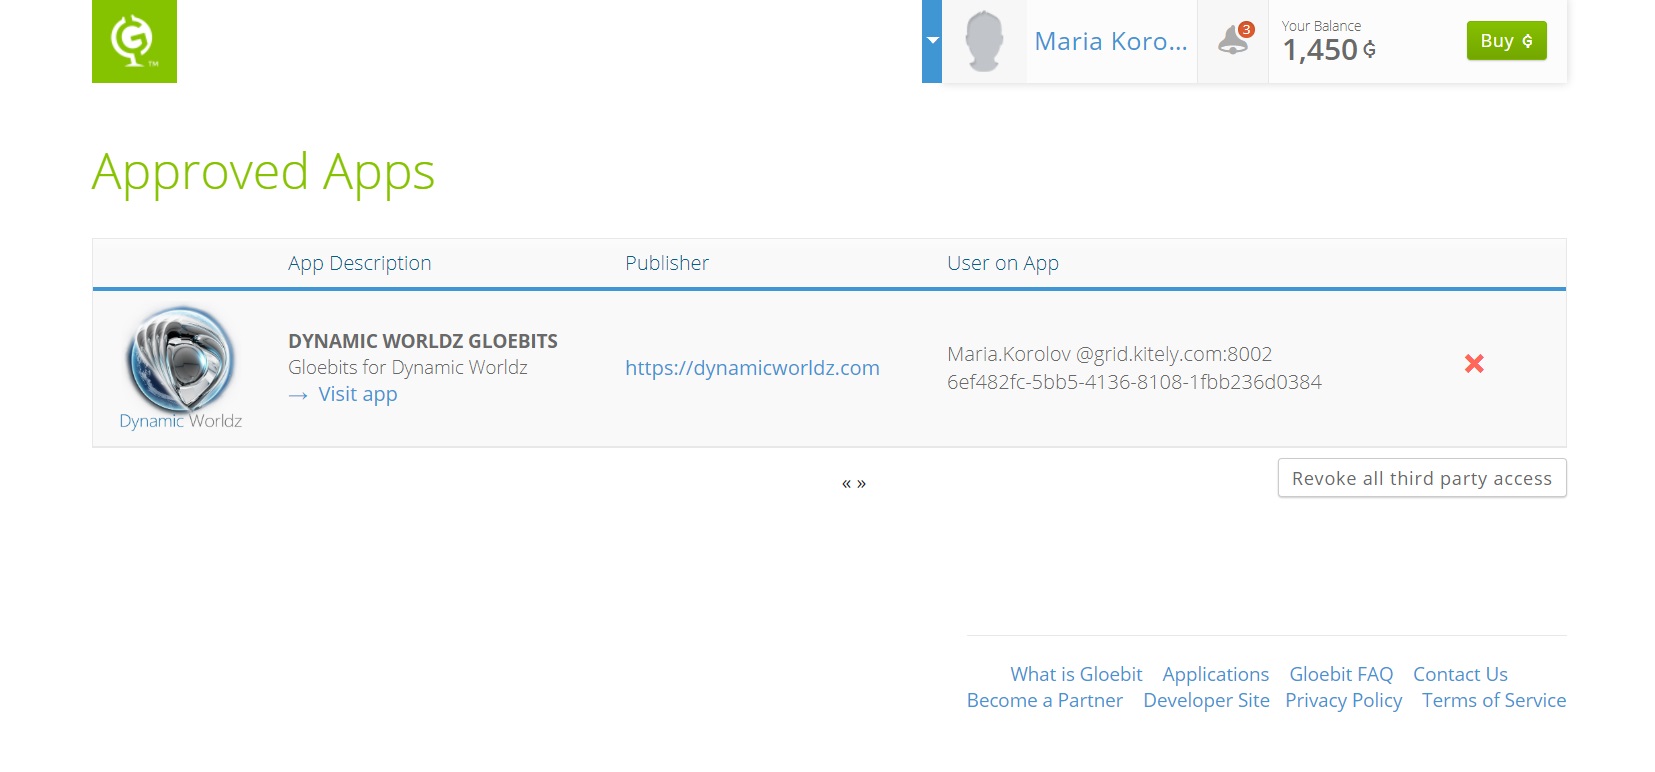Open the blue account dropdown arrow
Viewport: 1655px width, 772px height.
pyautogui.click(x=932, y=41)
